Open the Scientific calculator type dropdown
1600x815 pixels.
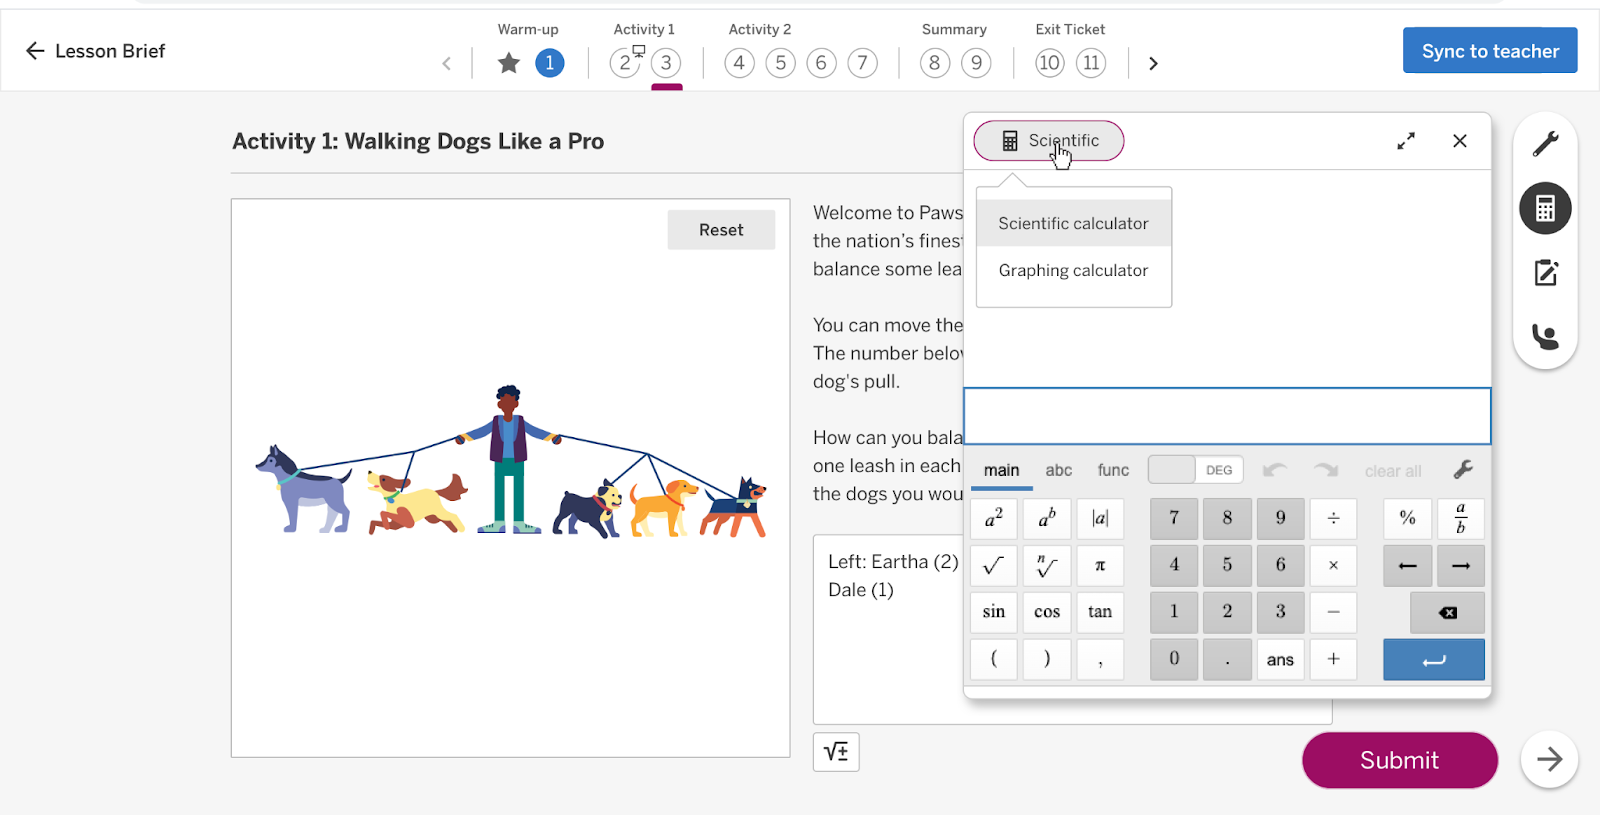(x=1049, y=141)
